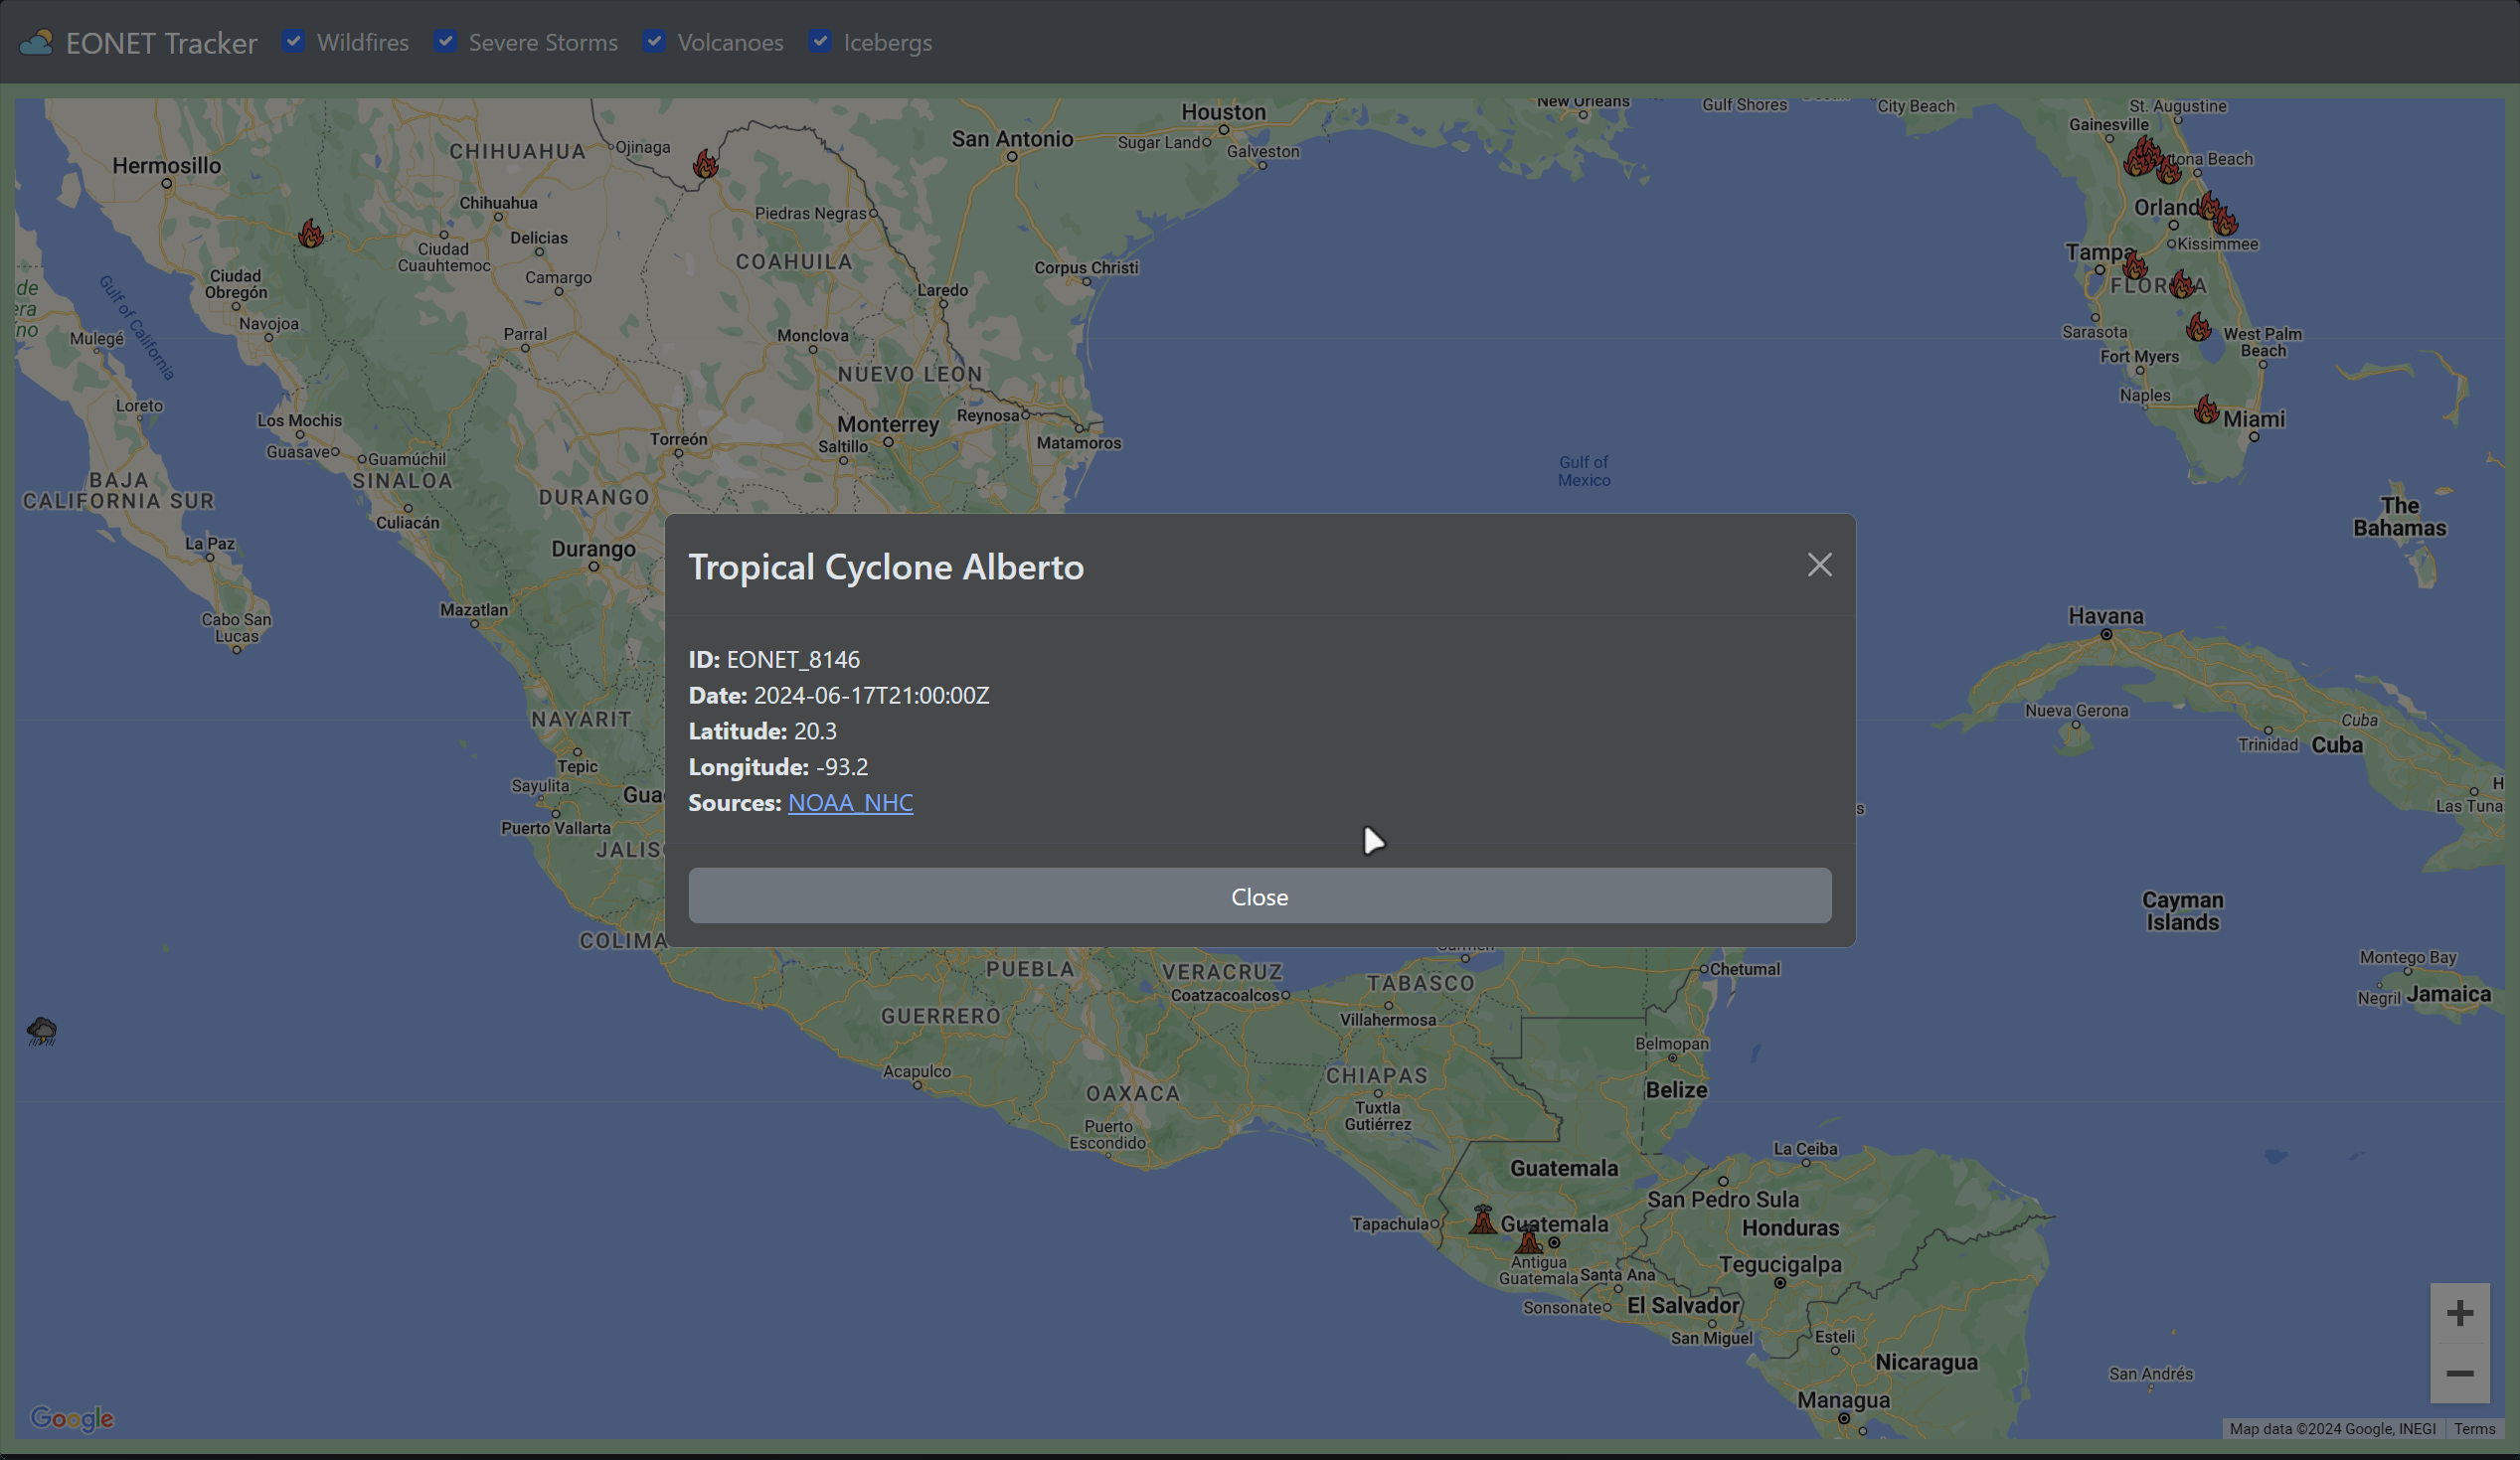
Task: Click the date 2024-06-17T21:00:00Z
Action: coord(871,696)
